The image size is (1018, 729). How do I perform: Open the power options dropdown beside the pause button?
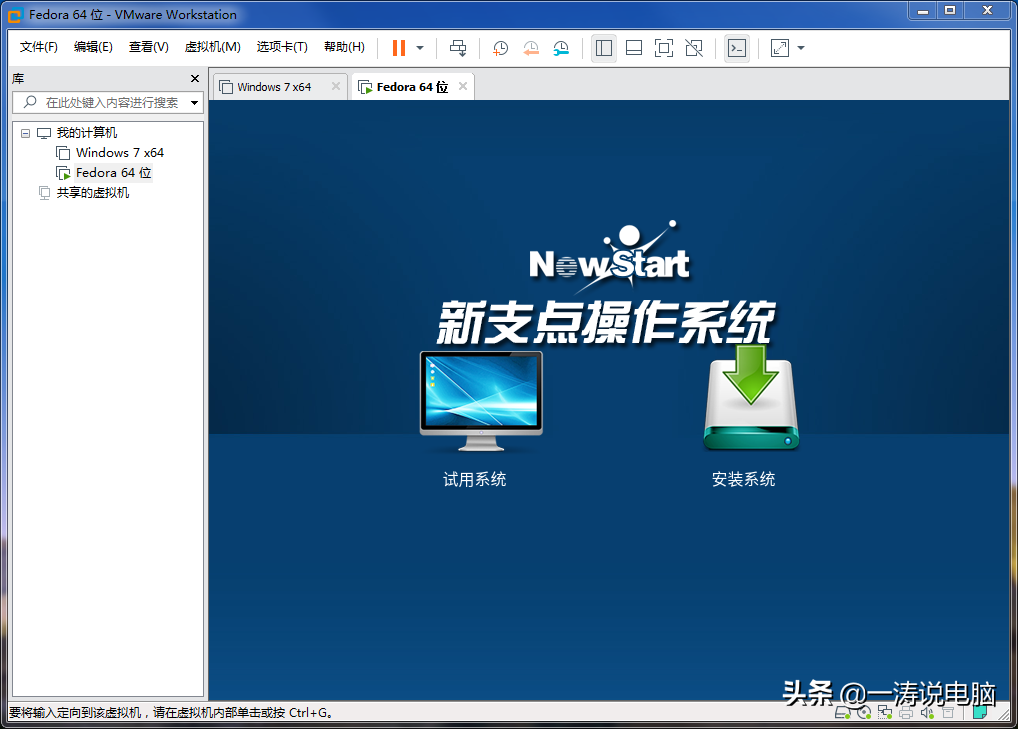tap(420, 48)
